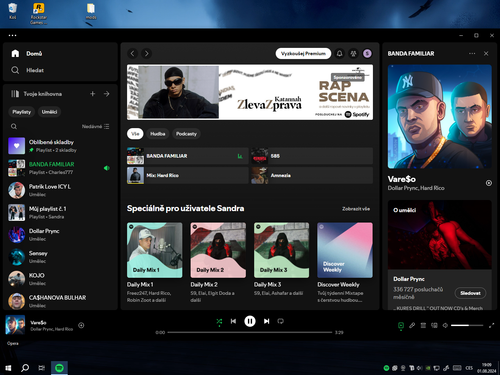Add current track to library from player bar
The height and width of the screenshot is (375, 500).
81,325
